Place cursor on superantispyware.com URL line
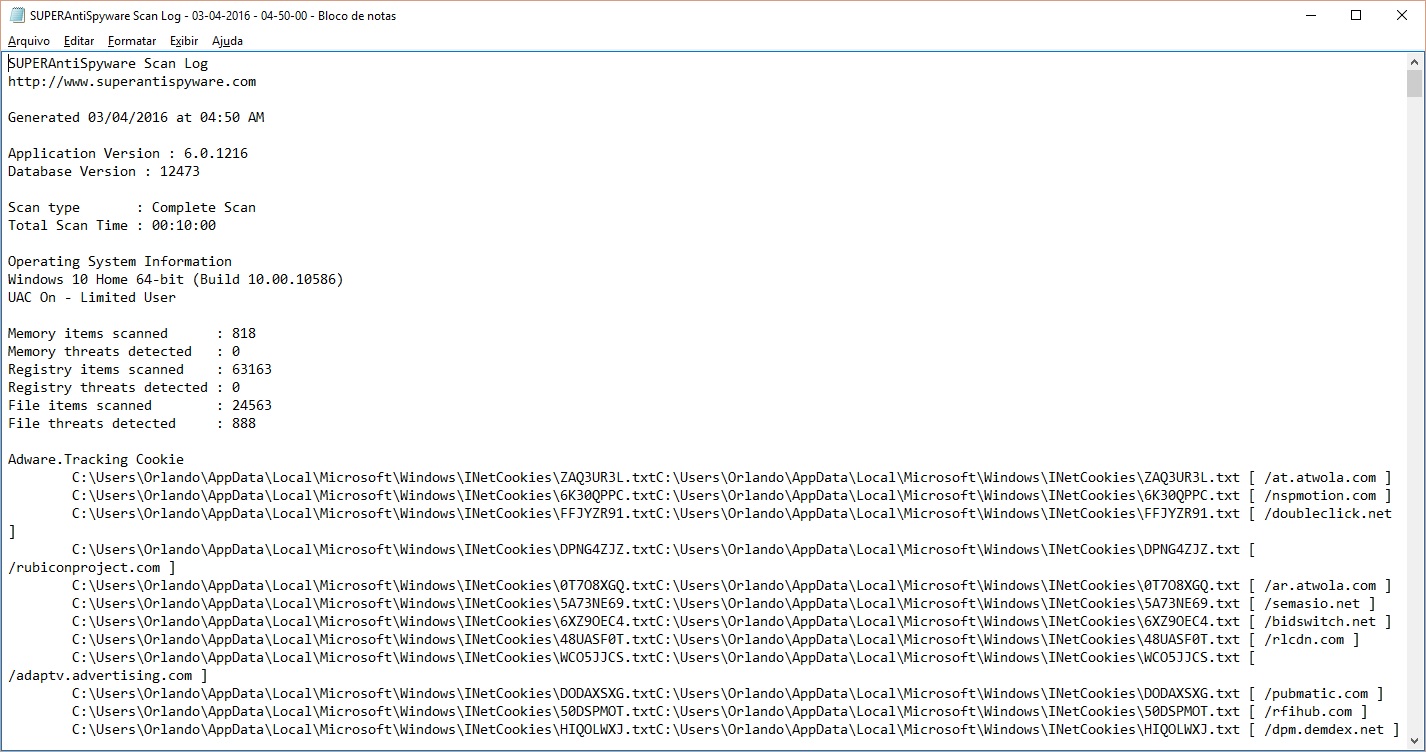The width and height of the screenshot is (1426, 752). (132, 82)
